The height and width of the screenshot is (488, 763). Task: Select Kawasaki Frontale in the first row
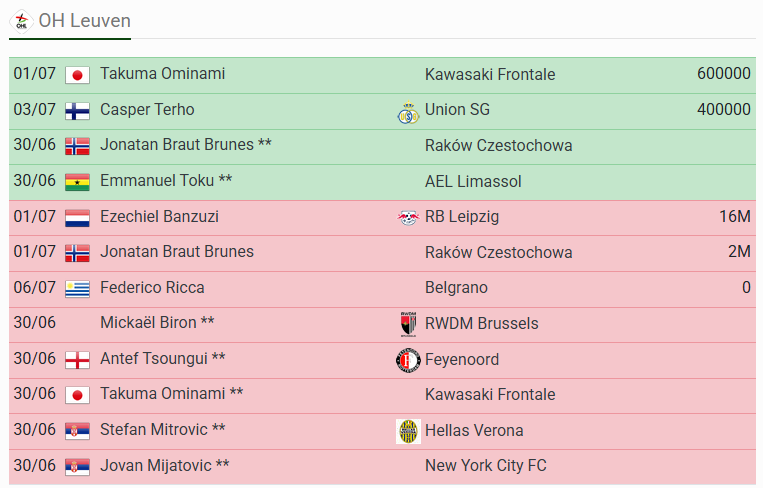(490, 74)
